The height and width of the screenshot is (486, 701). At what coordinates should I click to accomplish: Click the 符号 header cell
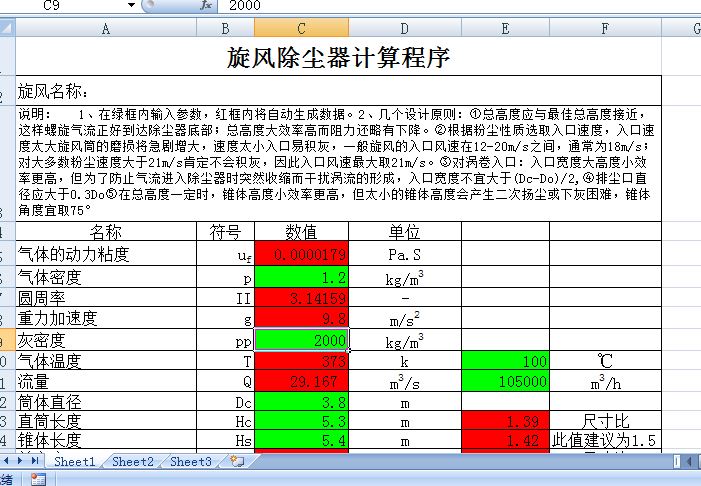225,231
